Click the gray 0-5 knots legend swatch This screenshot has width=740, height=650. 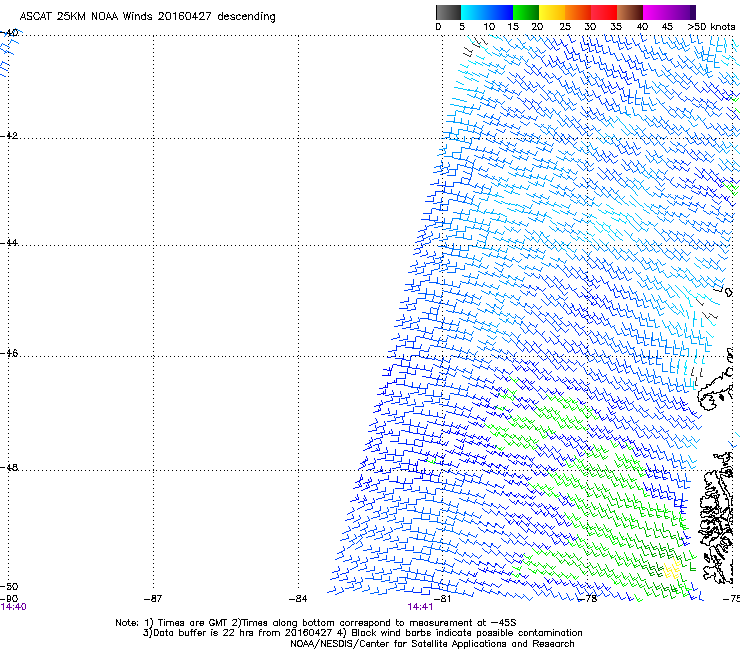click(x=448, y=12)
